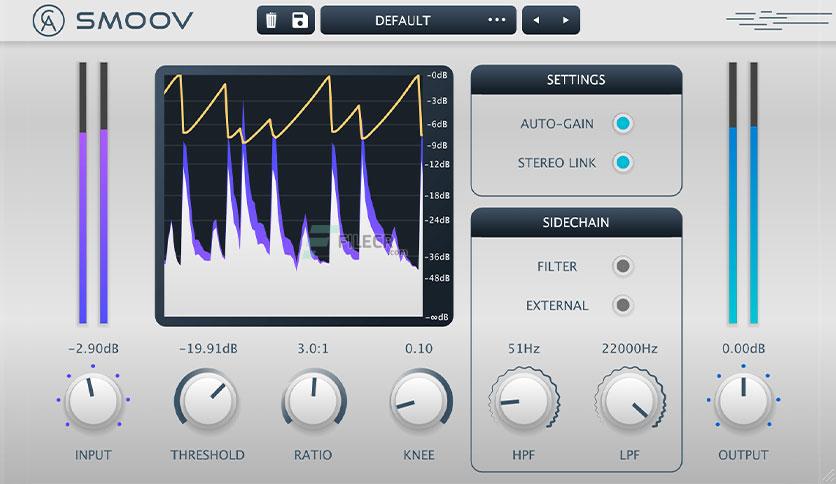Click the SMOOV plugin title
The height and width of the screenshot is (484, 836).
tap(134, 21)
